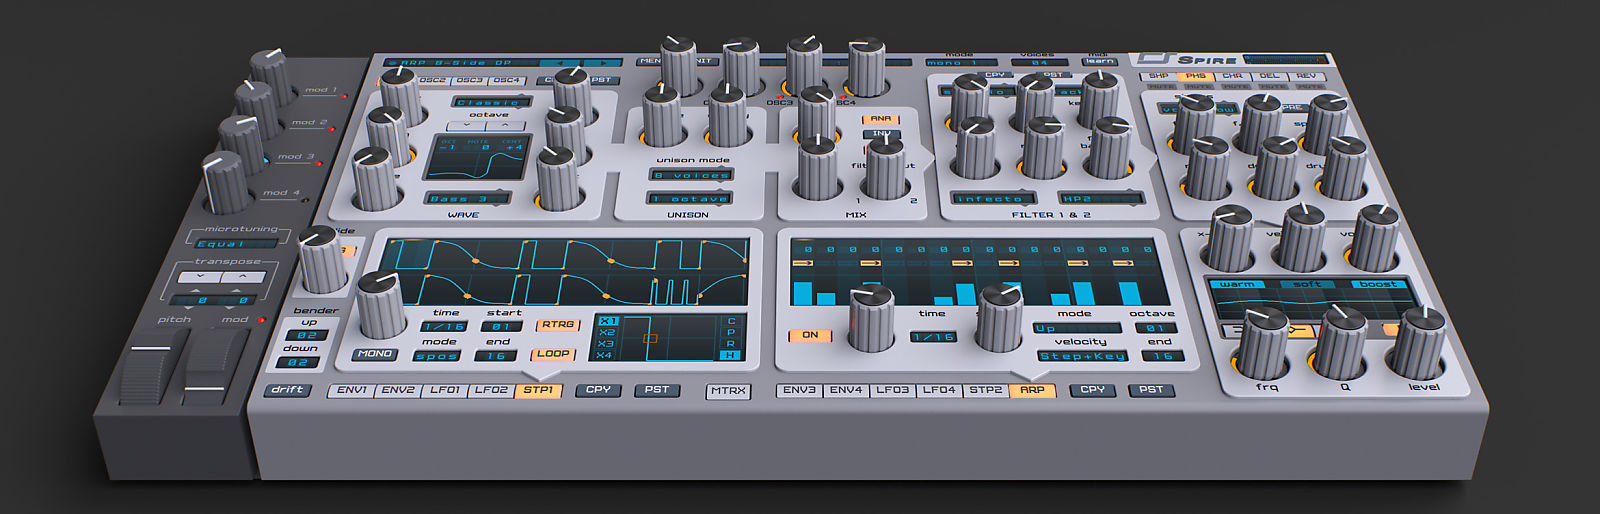Switch to the OSC4 tab

click(x=507, y=81)
